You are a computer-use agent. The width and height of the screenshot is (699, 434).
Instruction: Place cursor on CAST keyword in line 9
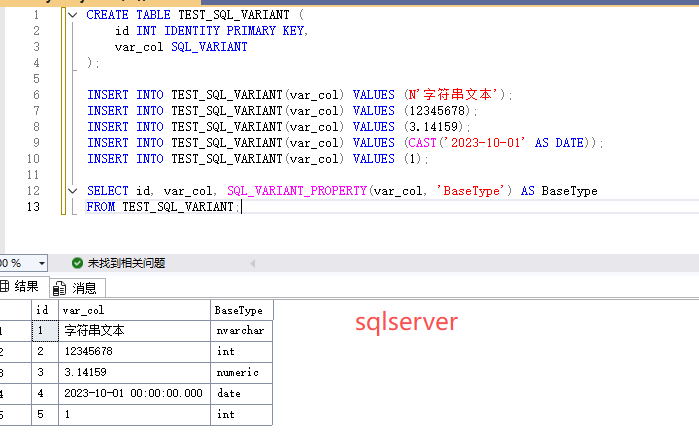422,143
